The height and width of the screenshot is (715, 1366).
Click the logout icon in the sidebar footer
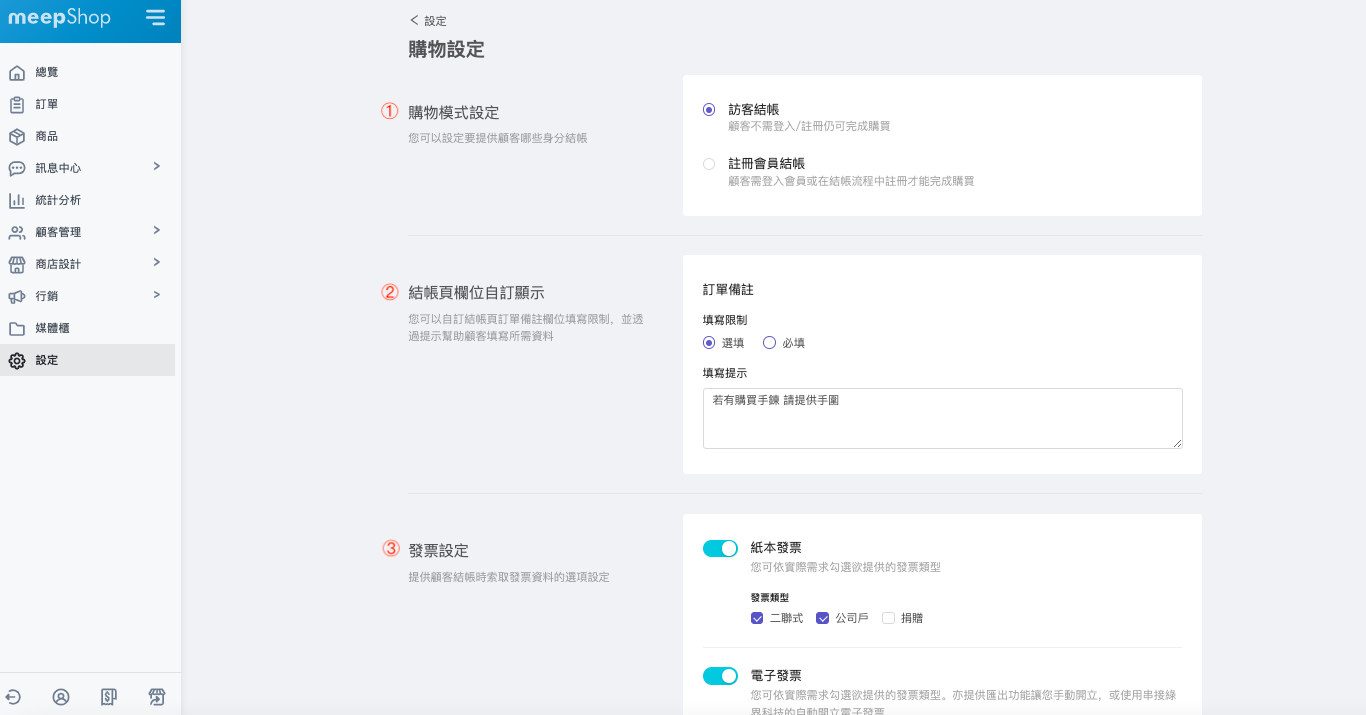(14, 697)
